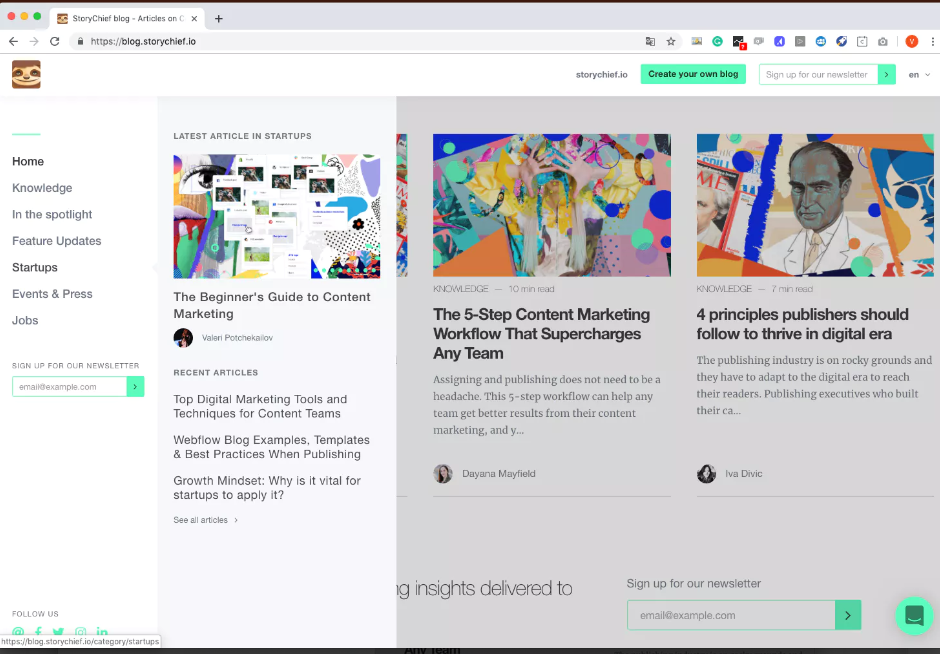Open the LinkedIn follow icon
Viewport: 940px width, 654px height.
[102, 631]
